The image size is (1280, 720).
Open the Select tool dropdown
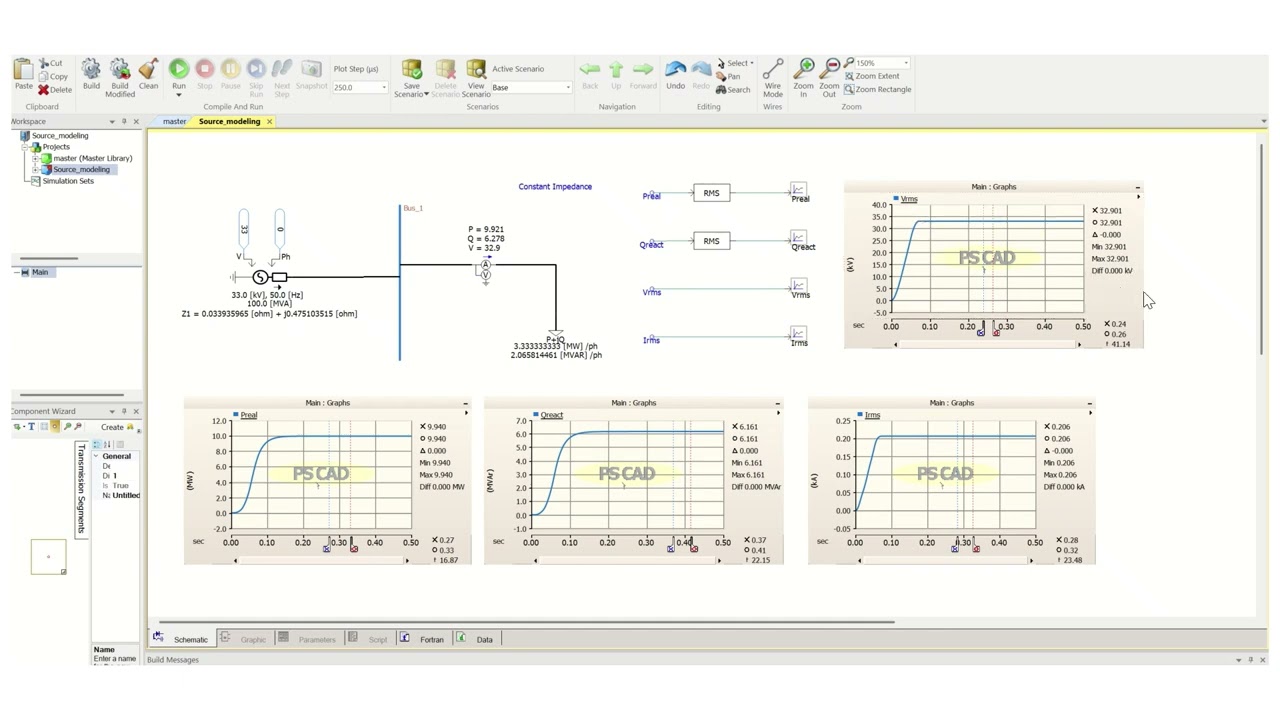752,63
